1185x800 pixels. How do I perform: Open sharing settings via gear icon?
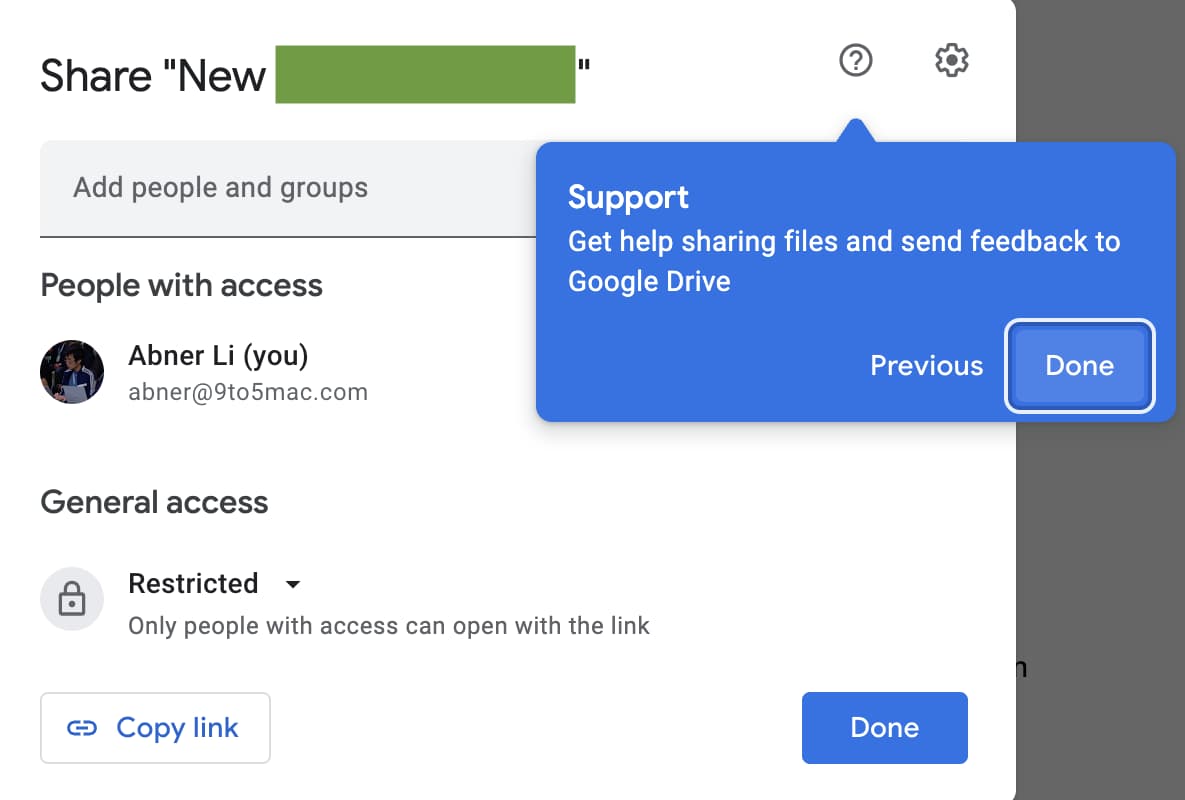coord(951,61)
